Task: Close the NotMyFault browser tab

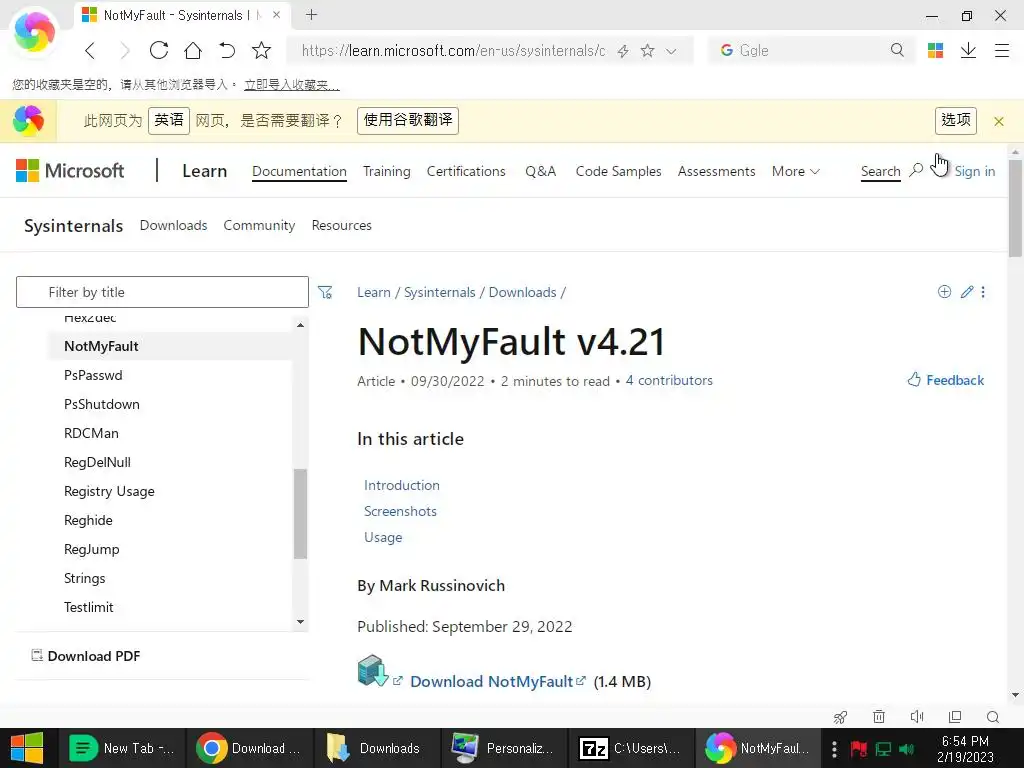Action: (276, 14)
